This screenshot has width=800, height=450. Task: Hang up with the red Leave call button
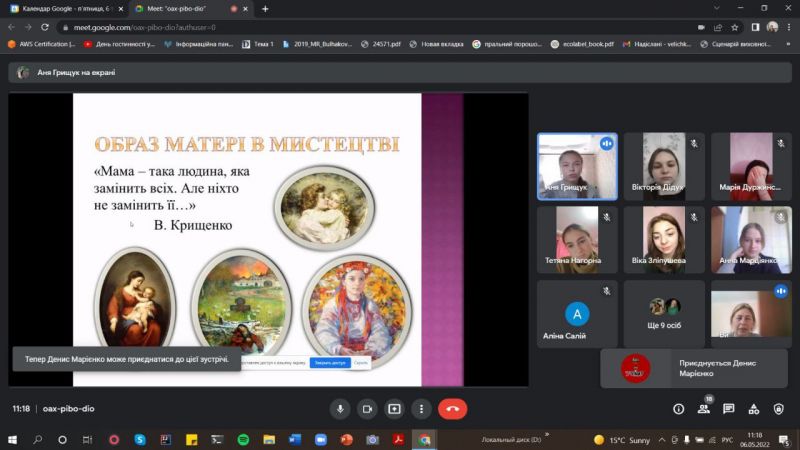point(453,409)
